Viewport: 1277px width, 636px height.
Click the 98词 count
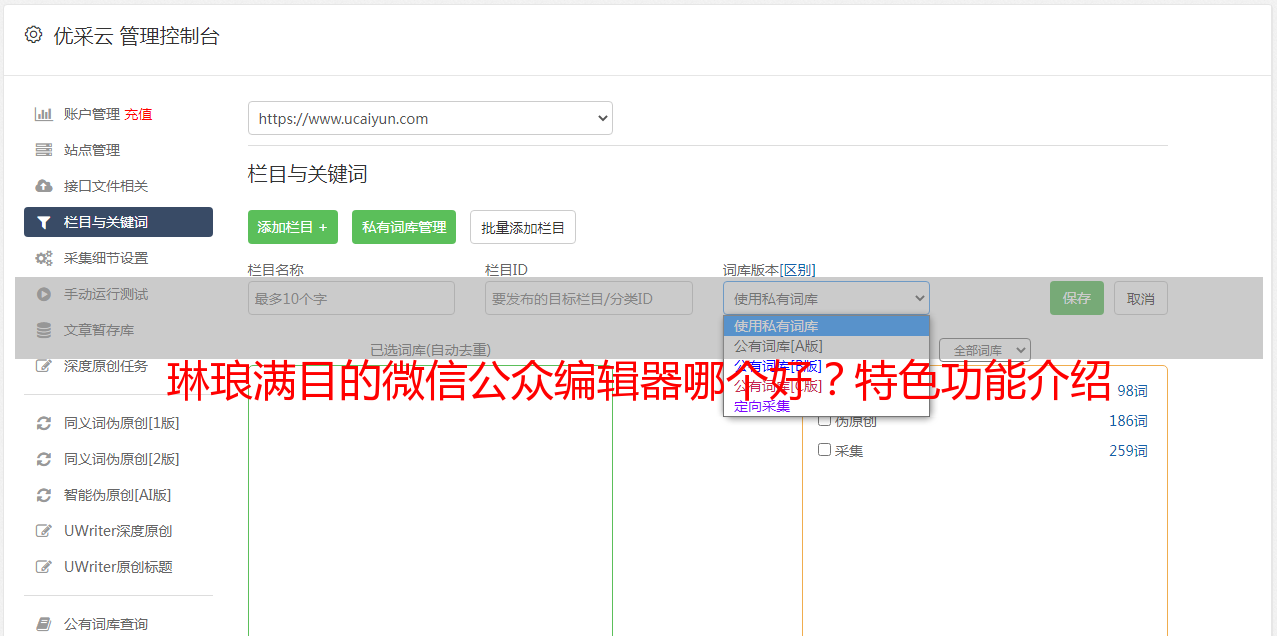coord(1132,391)
